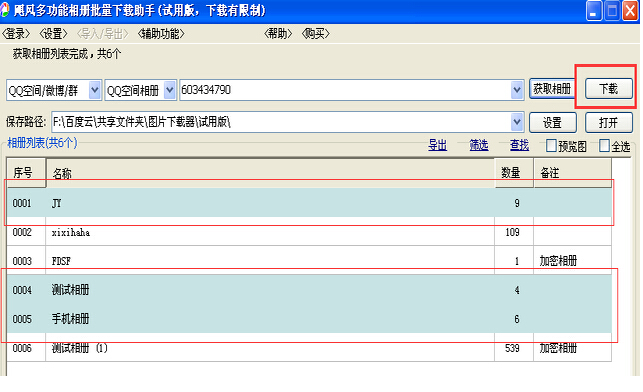
Task: Click the 获取相册 button
Action: [552, 89]
